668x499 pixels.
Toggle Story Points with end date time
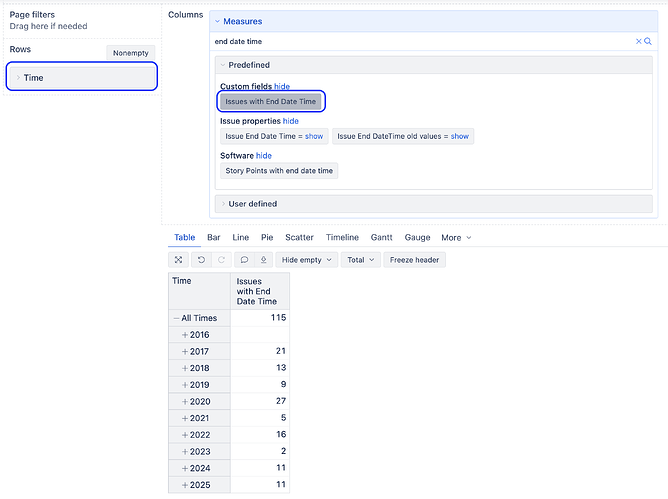(279, 170)
